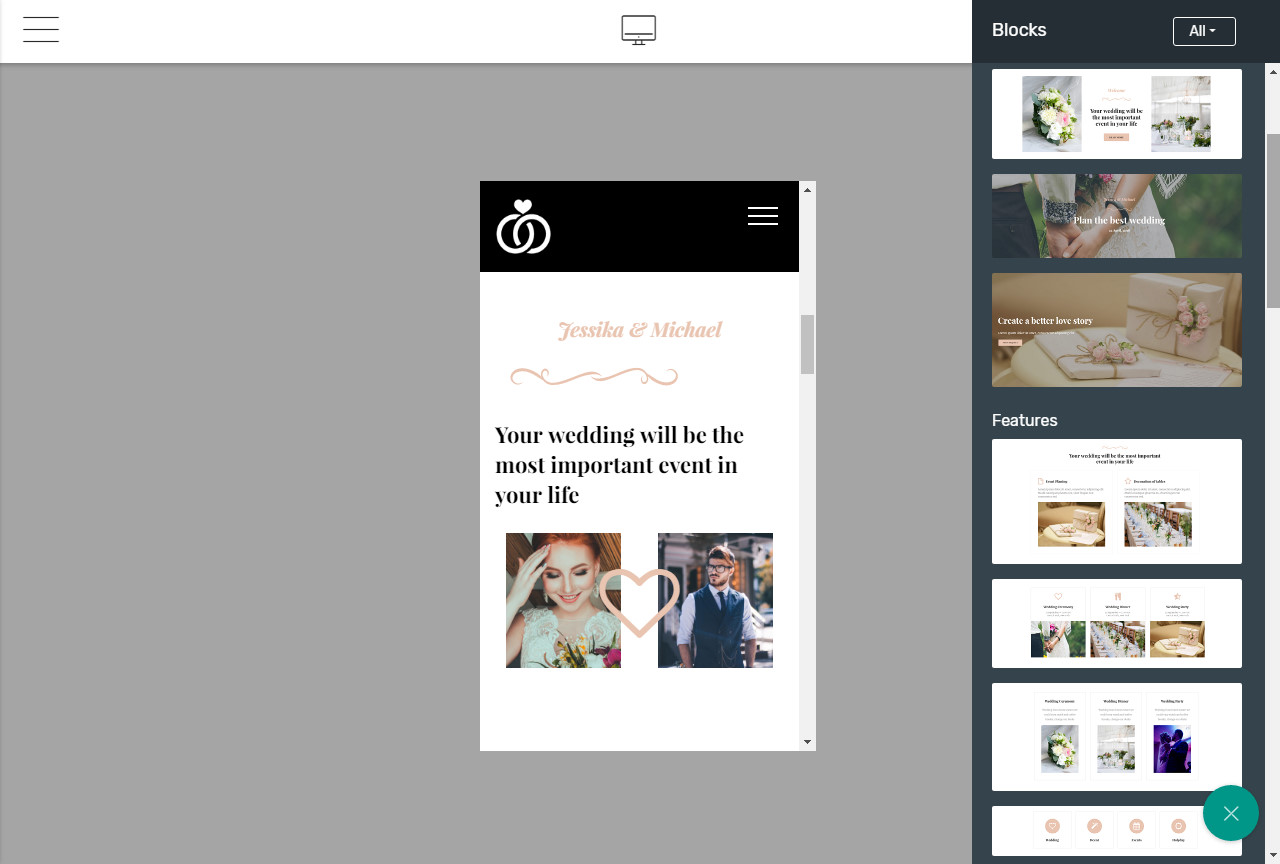
Task: Click the heart icon between photos
Action: click(x=640, y=603)
